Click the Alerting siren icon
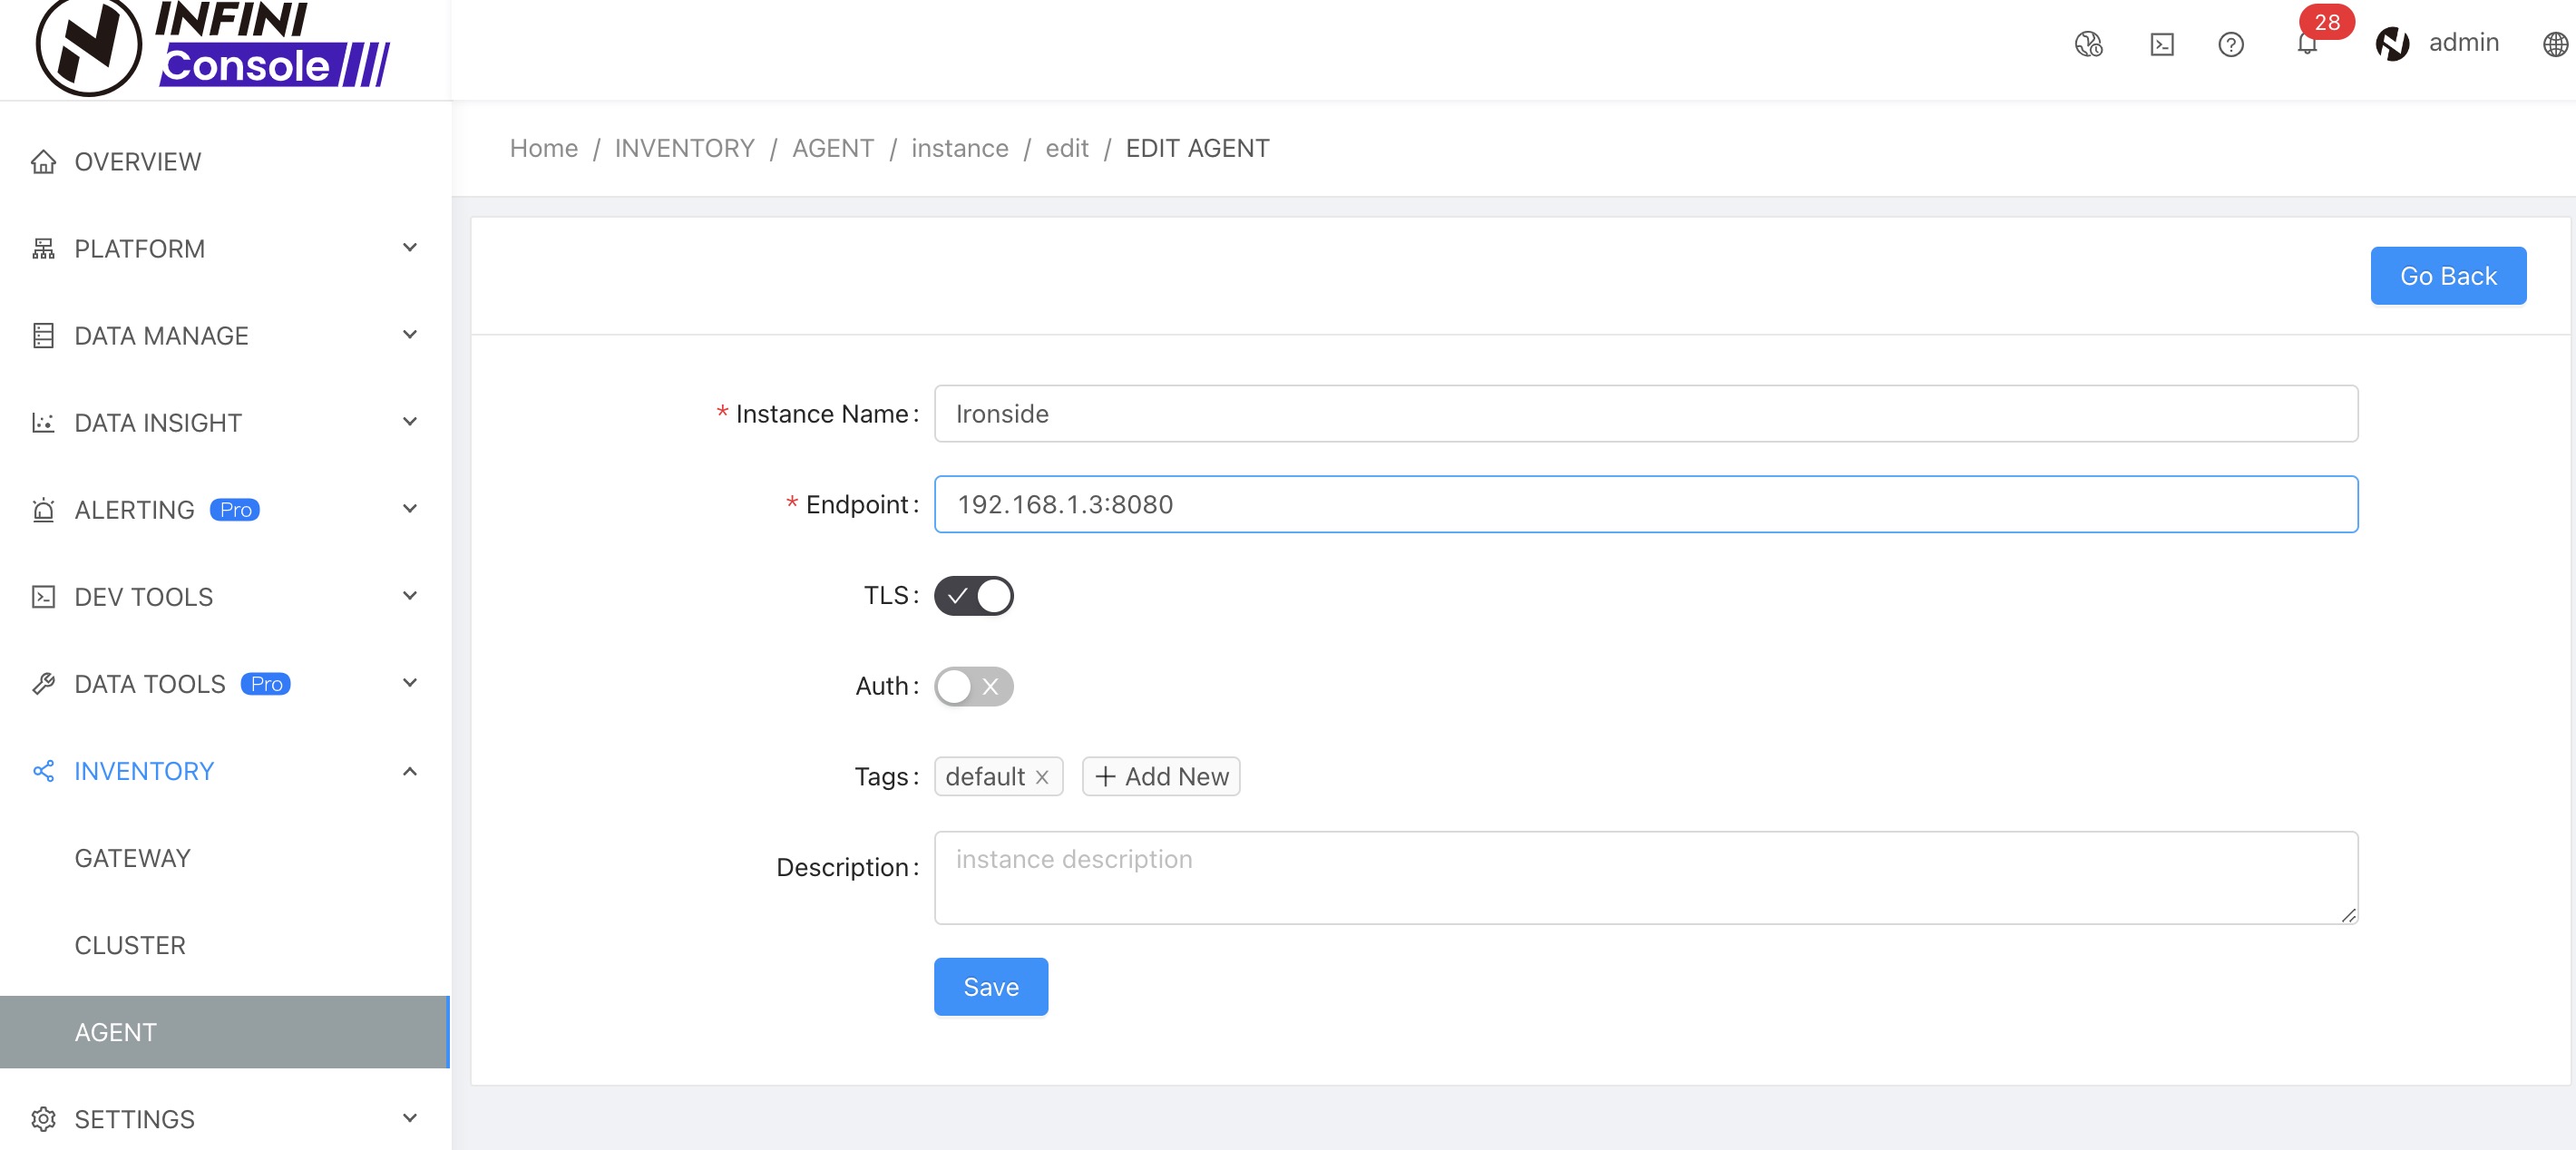The height and width of the screenshot is (1150, 2576). pos(43,509)
